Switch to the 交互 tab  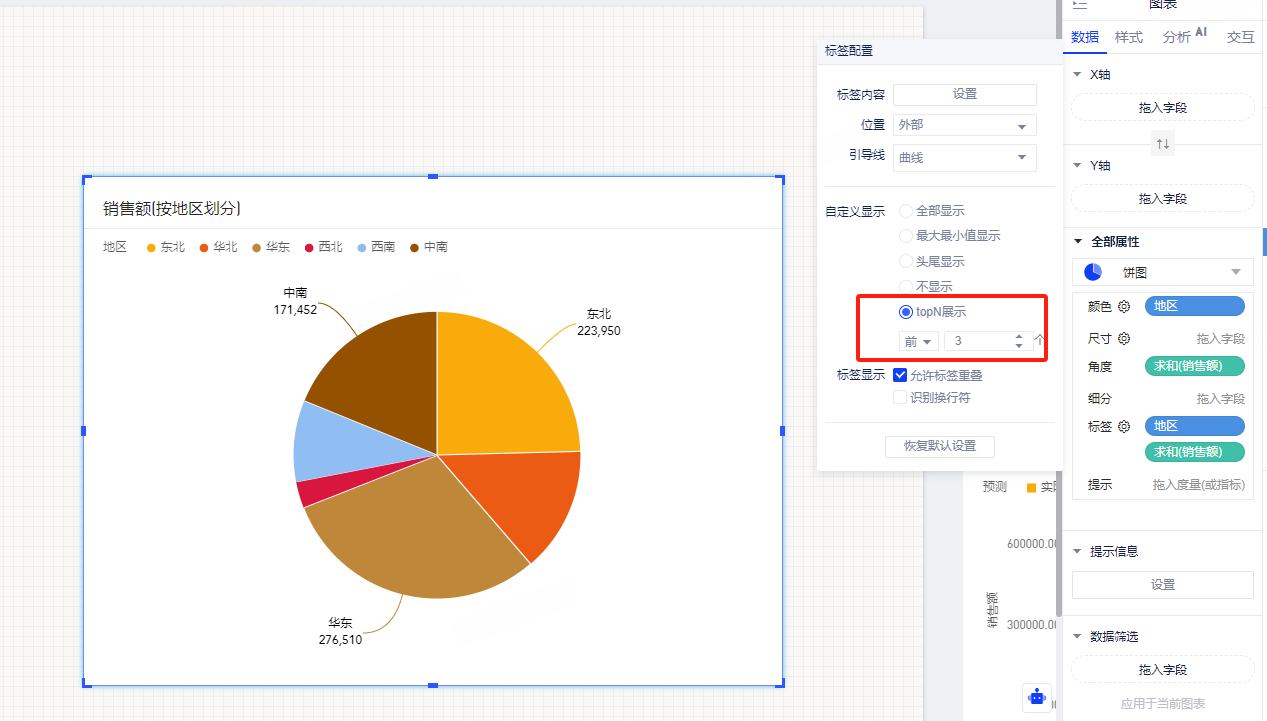click(1241, 37)
